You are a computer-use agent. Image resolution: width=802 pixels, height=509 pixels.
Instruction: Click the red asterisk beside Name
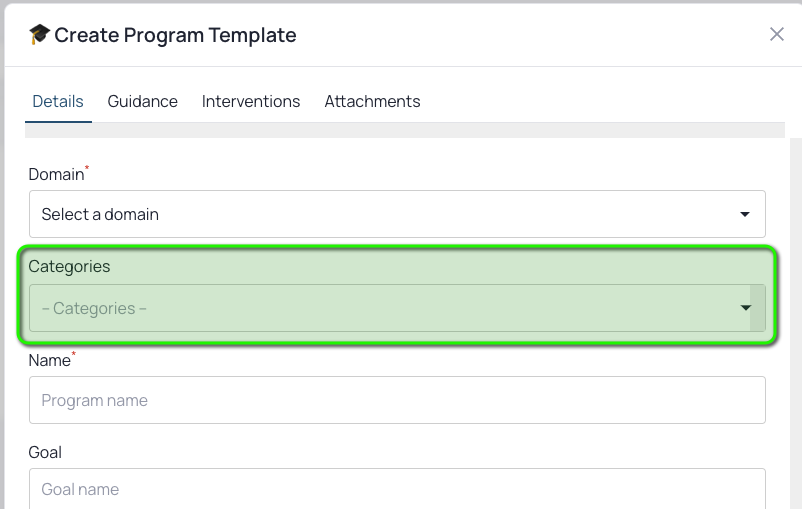coord(74,354)
